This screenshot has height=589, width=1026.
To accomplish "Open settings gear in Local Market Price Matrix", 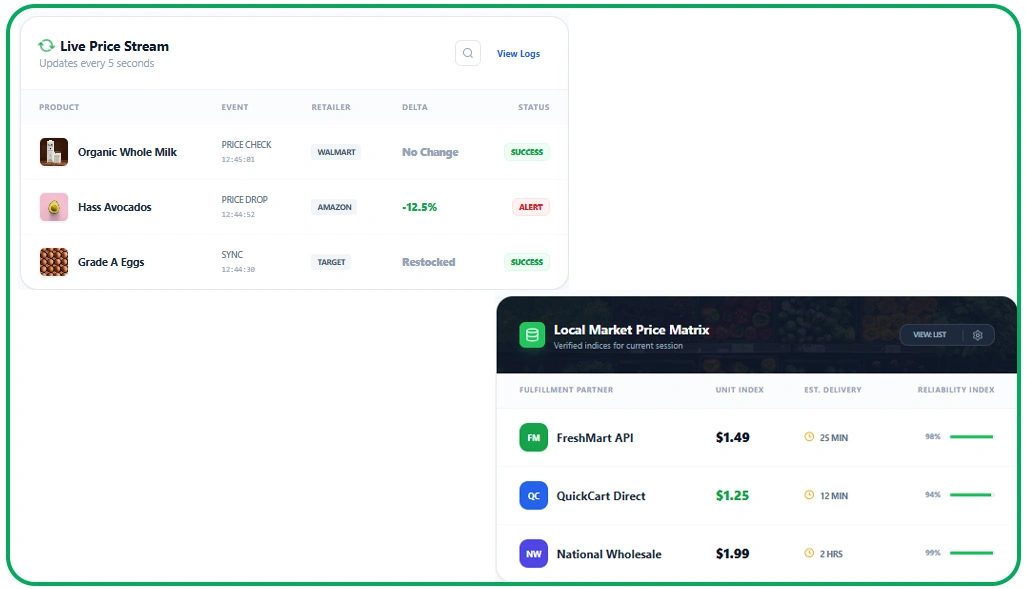I will point(978,335).
